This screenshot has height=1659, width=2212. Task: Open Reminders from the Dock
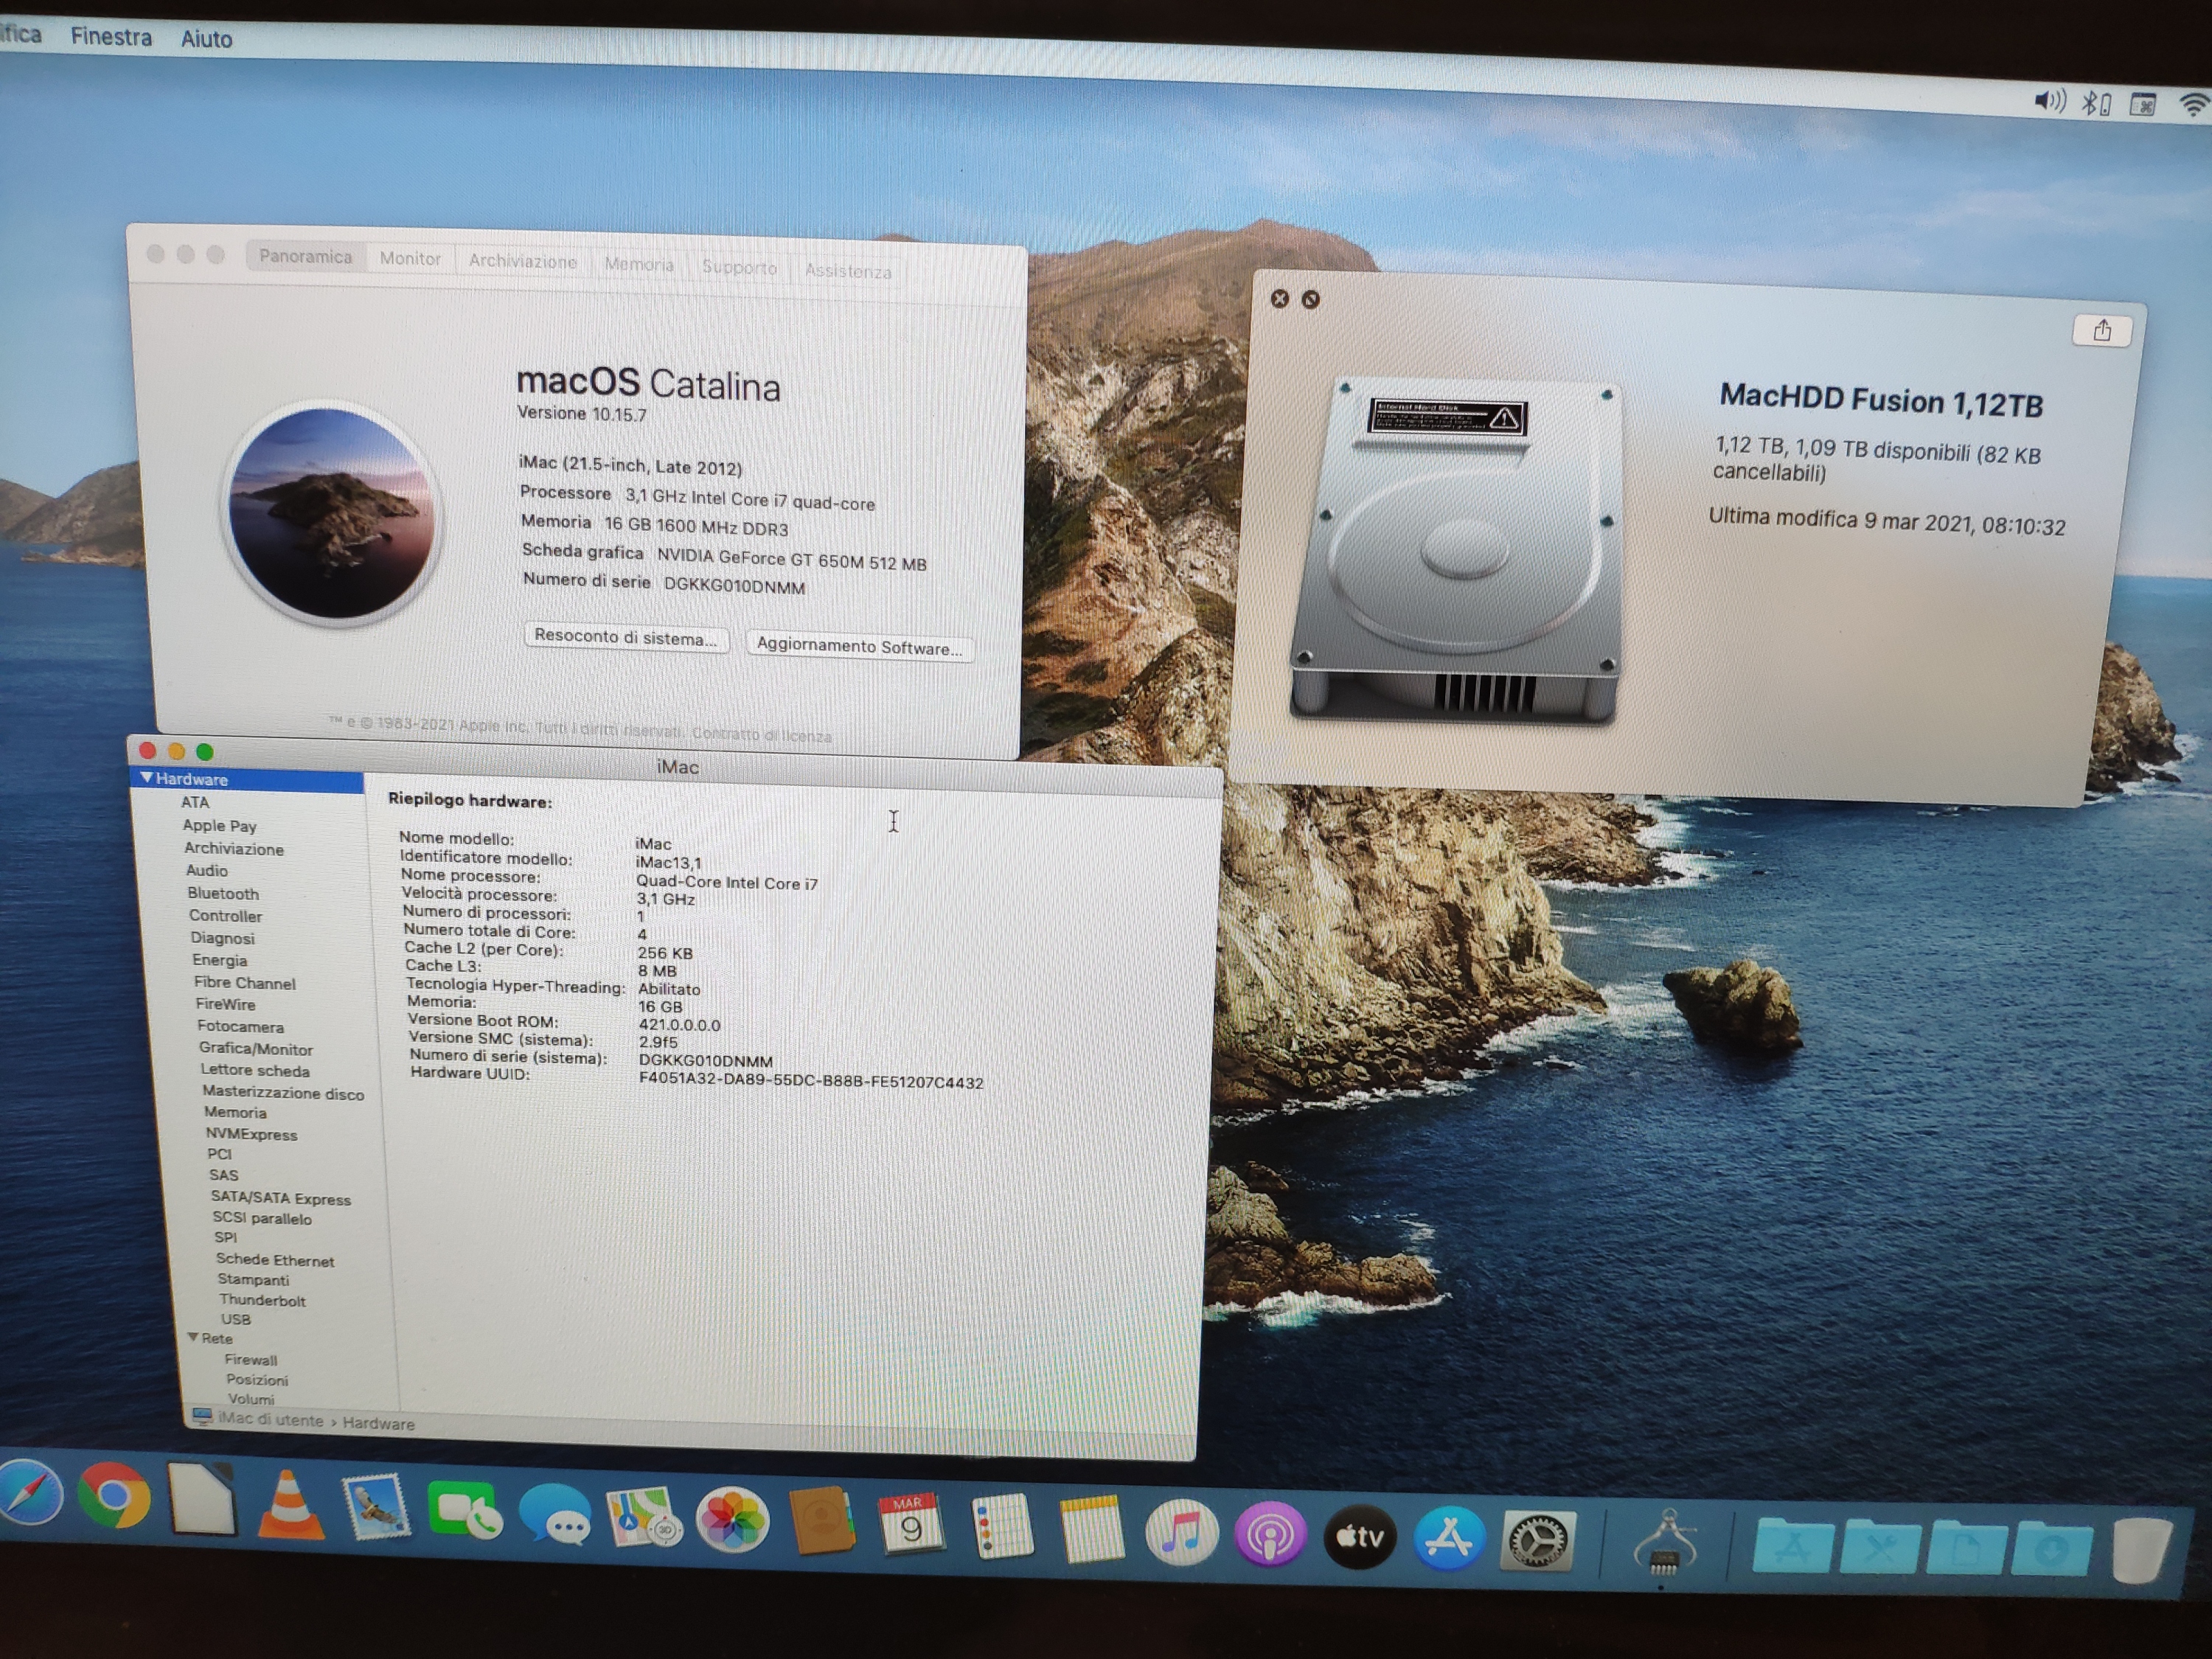point(1001,1527)
